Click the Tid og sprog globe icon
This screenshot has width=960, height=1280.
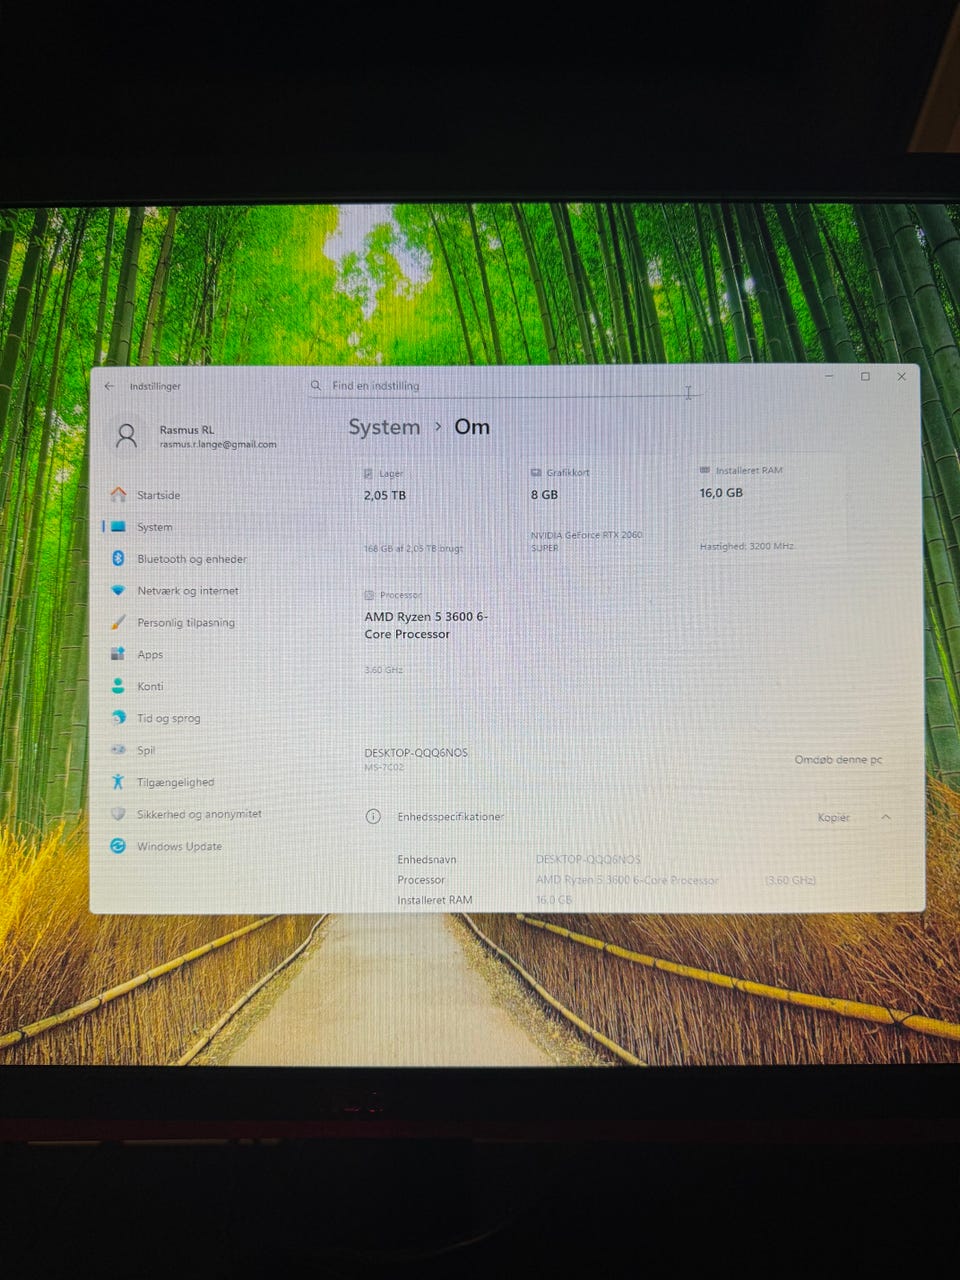pyautogui.click(x=118, y=718)
